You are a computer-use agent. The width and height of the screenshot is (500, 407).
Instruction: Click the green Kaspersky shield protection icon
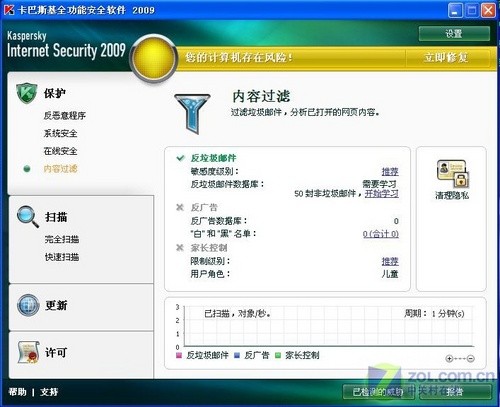pyautogui.click(x=27, y=93)
